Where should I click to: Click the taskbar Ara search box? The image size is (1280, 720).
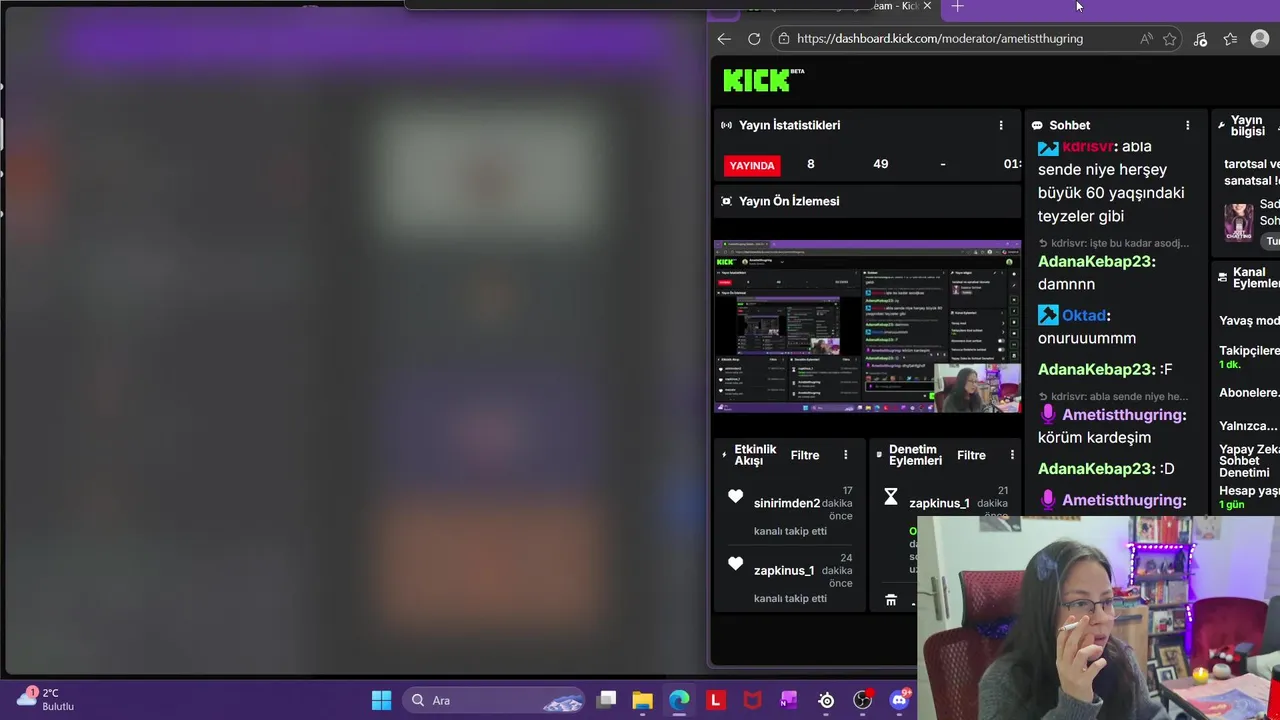pos(495,700)
